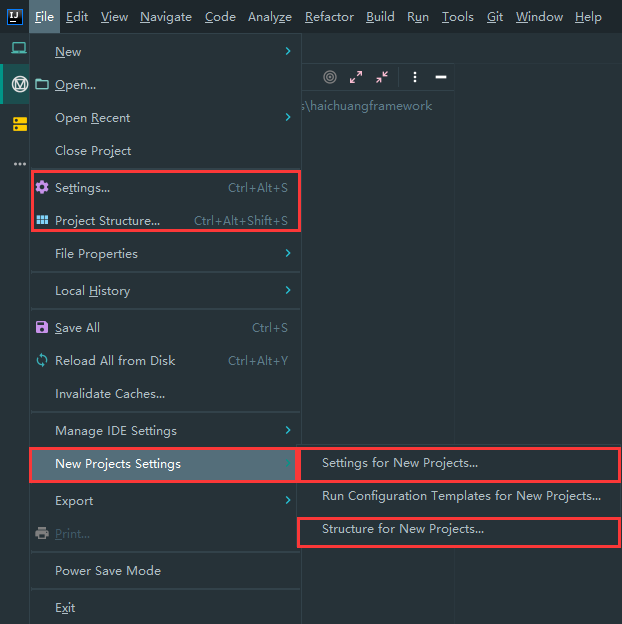This screenshot has width=622, height=624.
Task: Select Reload All from Disk
Action: [115, 361]
